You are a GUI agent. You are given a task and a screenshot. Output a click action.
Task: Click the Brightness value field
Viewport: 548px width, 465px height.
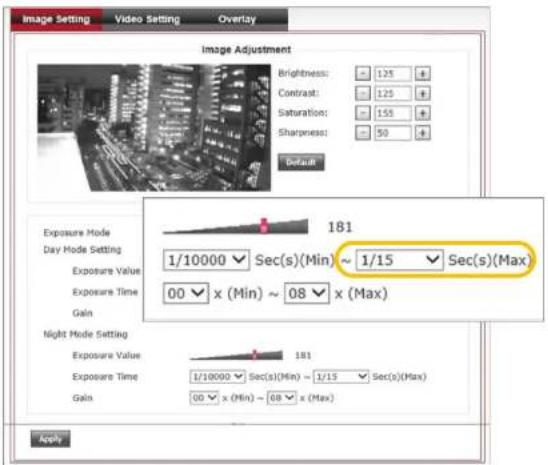(x=393, y=73)
